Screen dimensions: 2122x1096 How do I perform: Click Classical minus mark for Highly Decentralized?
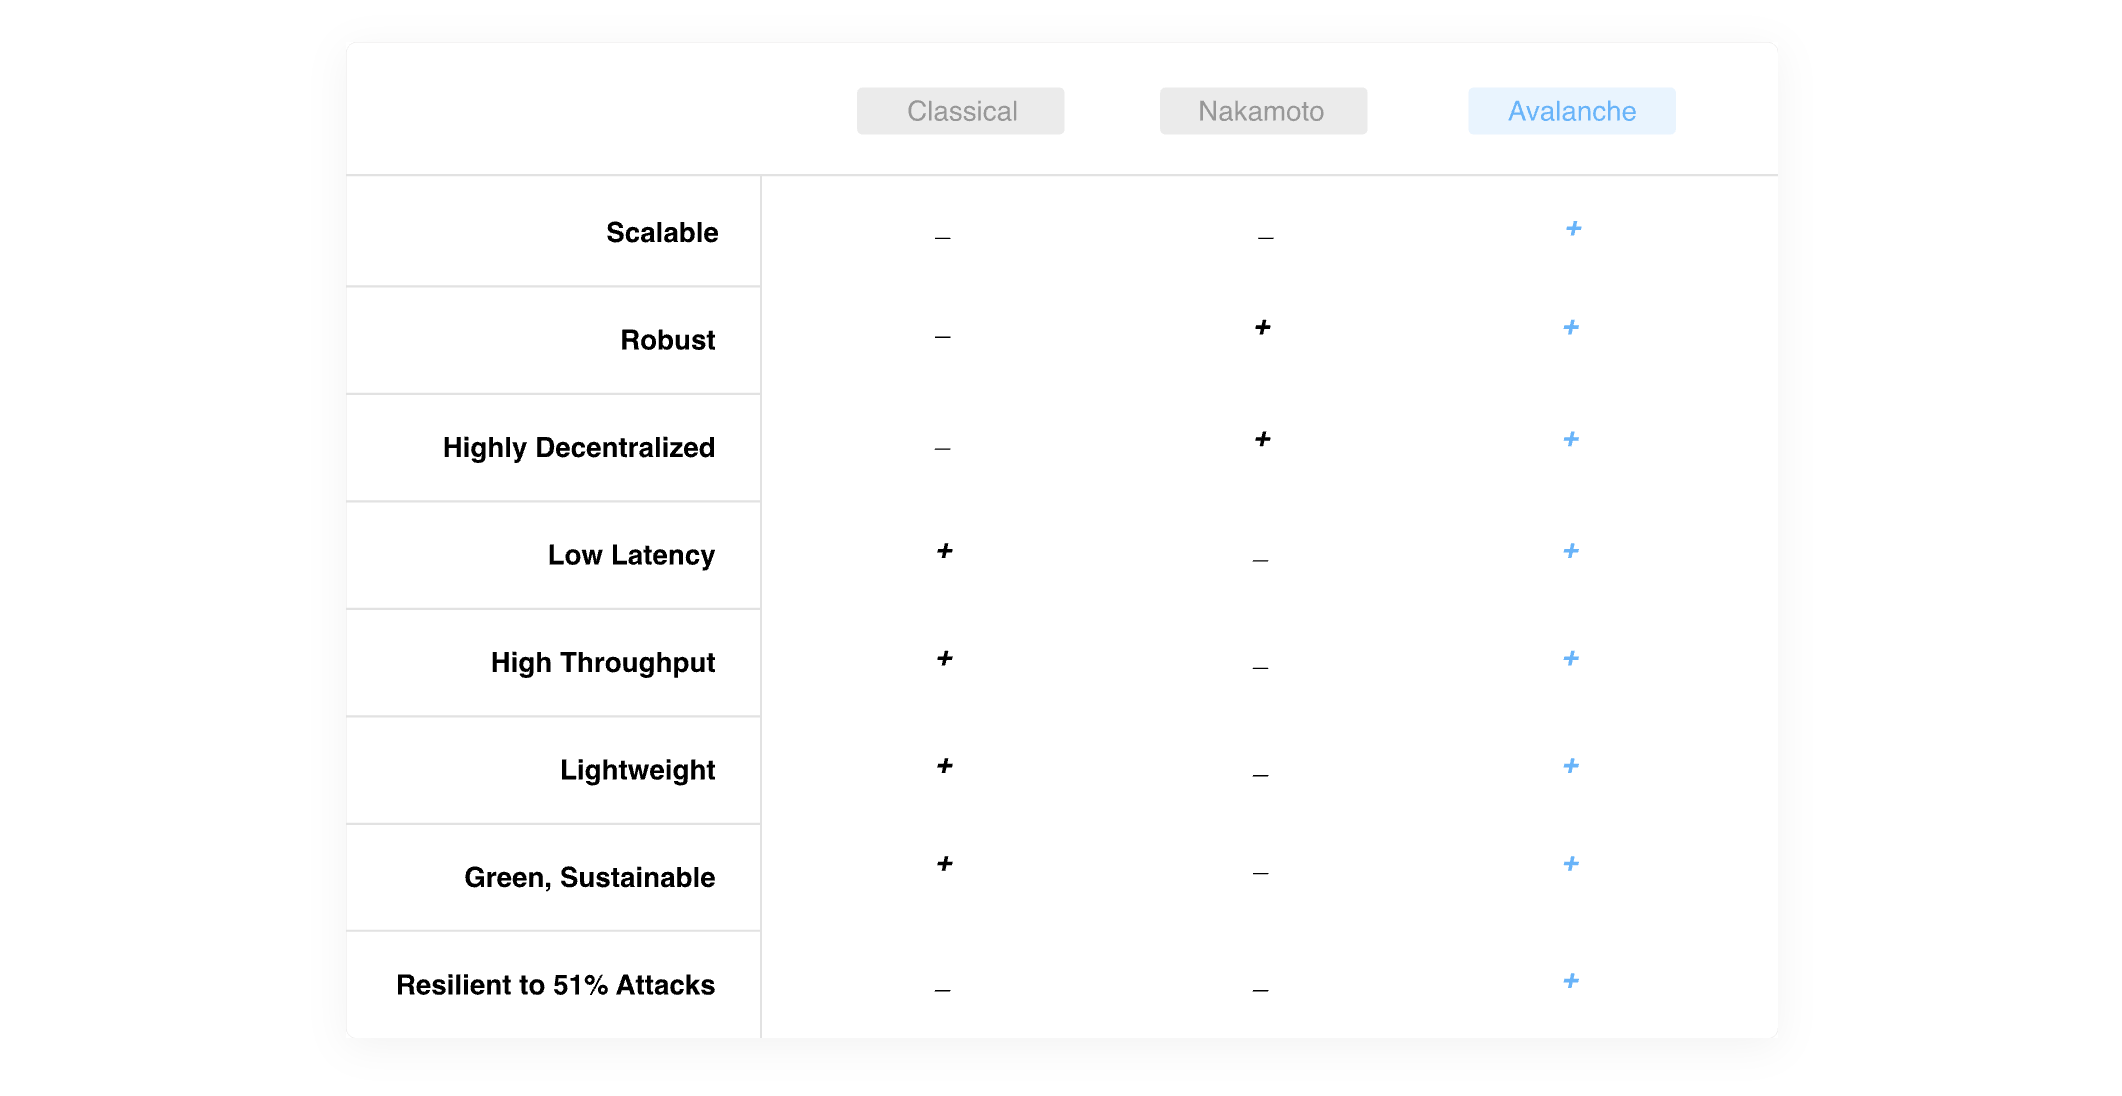943,449
